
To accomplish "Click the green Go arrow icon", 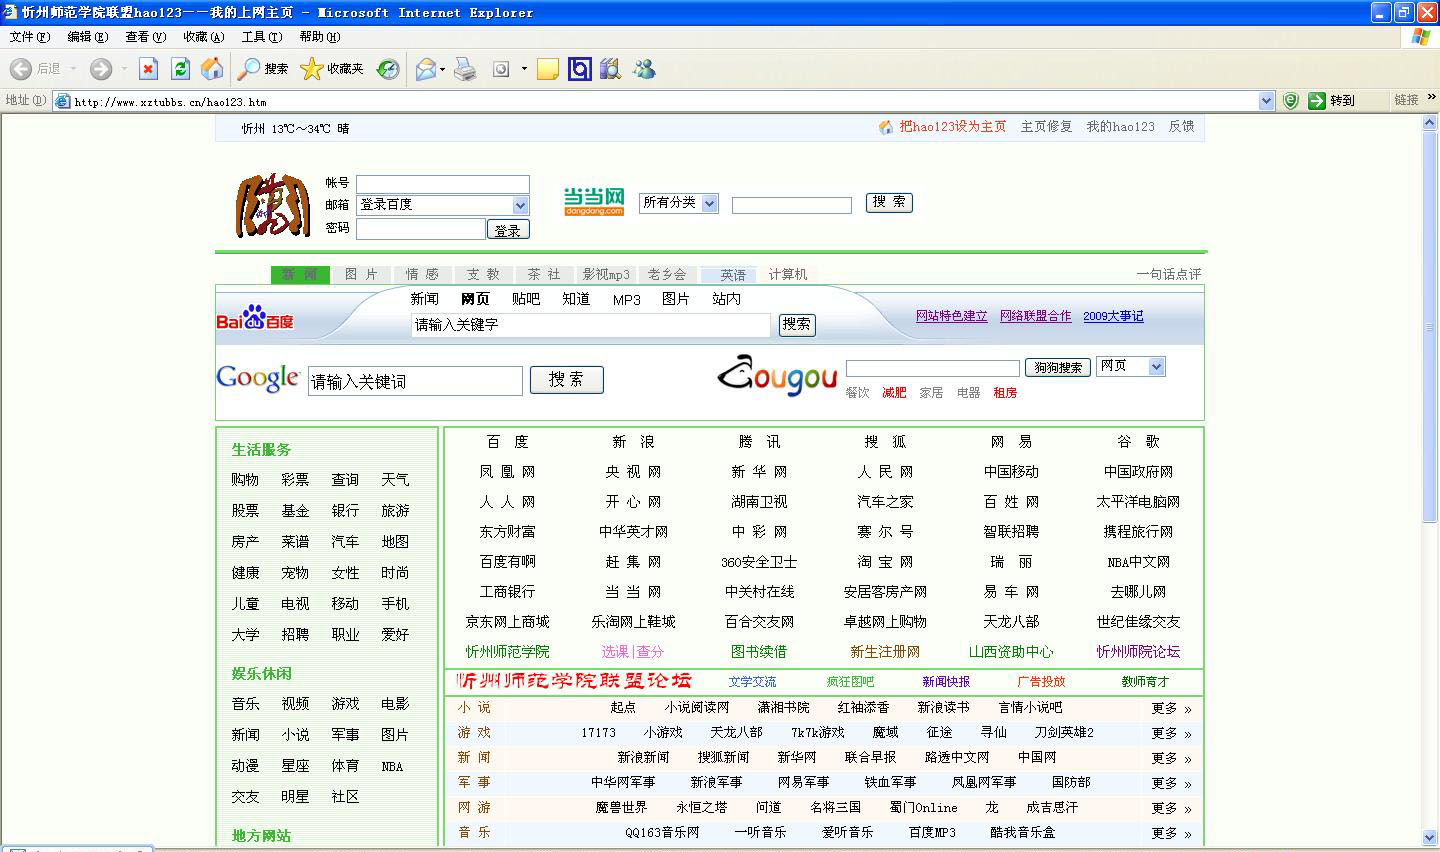I will (1317, 100).
